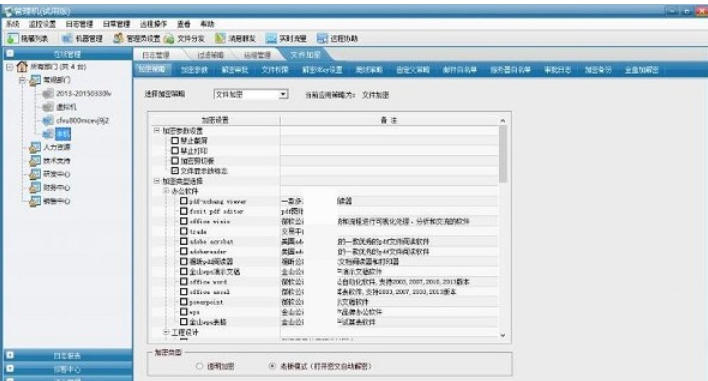Click the settings list scrollbar up arrow
Viewport: 708px width, 381px height.
click(503, 121)
